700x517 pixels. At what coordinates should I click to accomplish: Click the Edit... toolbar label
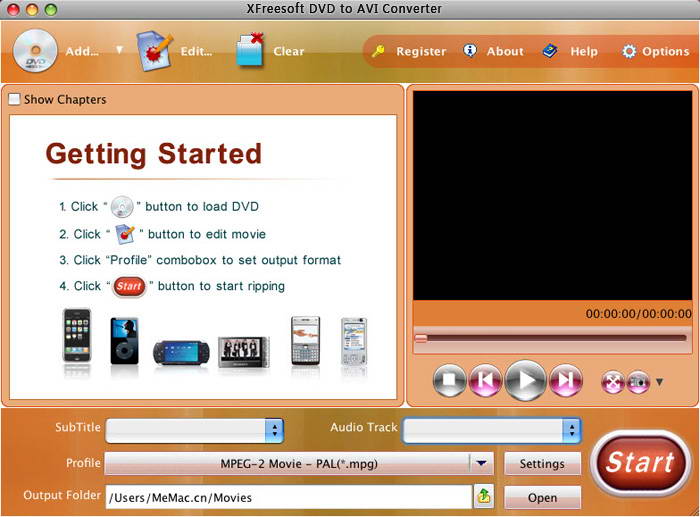click(x=196, y=51)
